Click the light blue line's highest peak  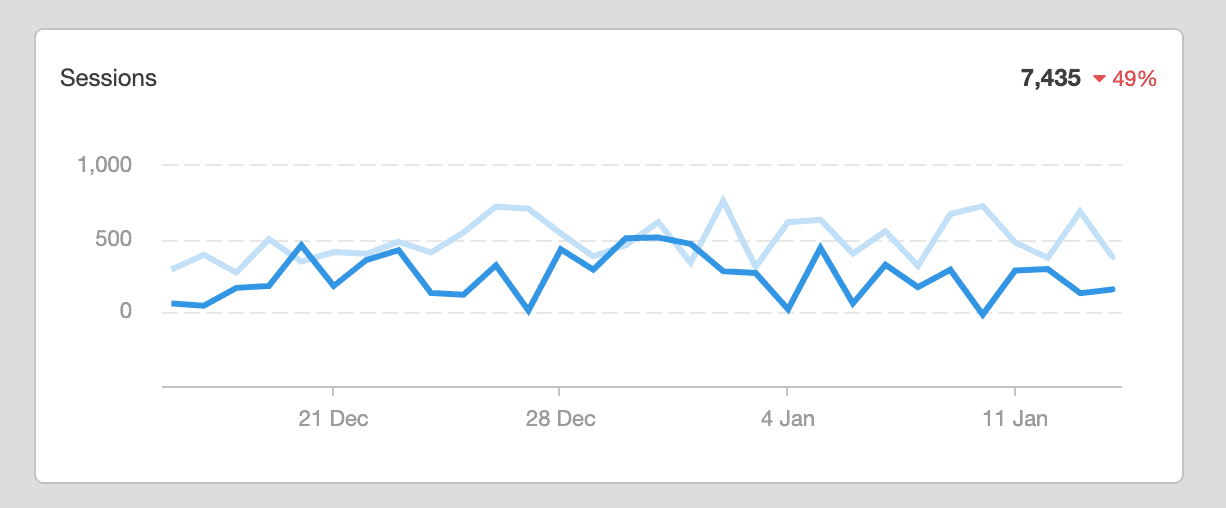(x=723, y=200)
